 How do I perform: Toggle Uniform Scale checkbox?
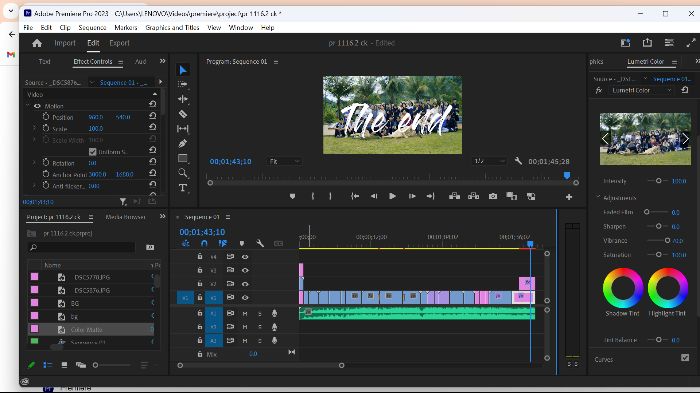tap(92, 152)
